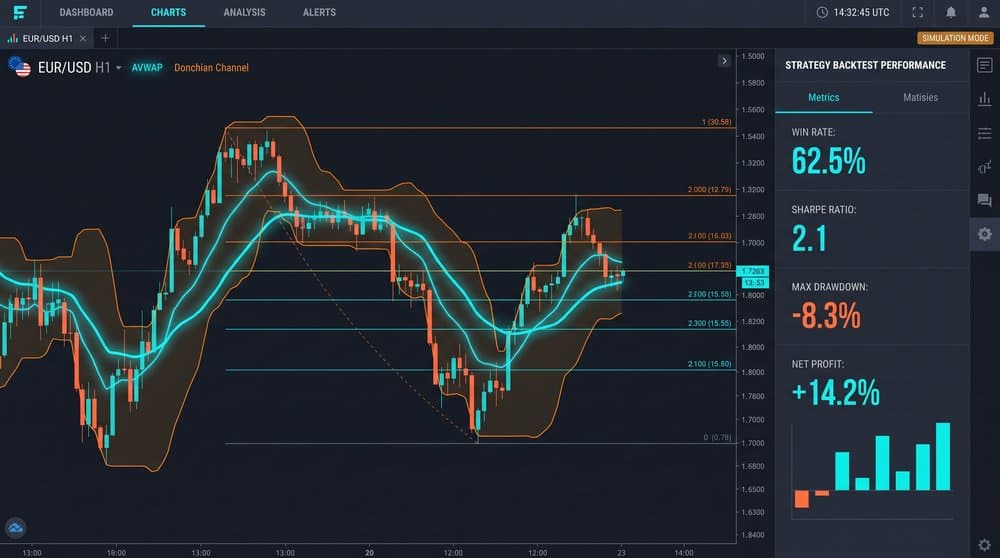Open the bottom-right settings gear
This screenshot has height=558, width=1000.
coord(984,545)
